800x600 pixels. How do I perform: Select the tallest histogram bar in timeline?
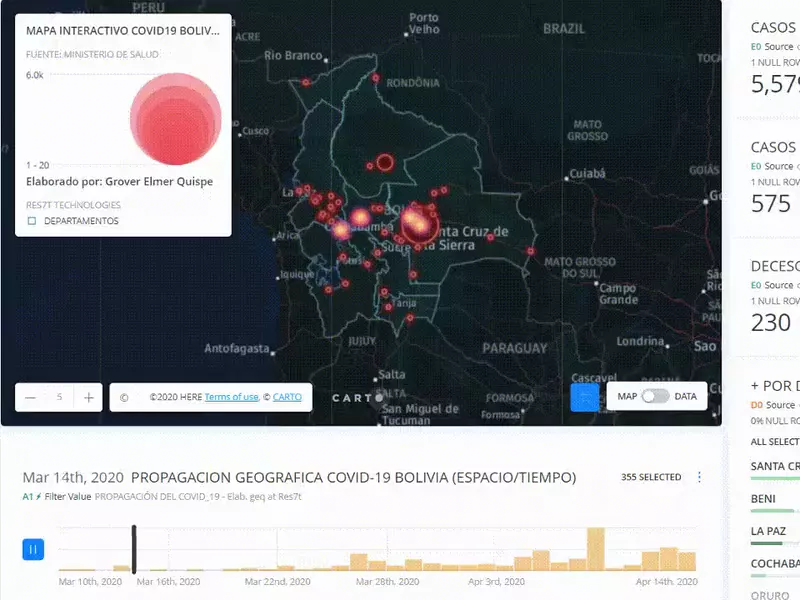click(x=595, y=549)
